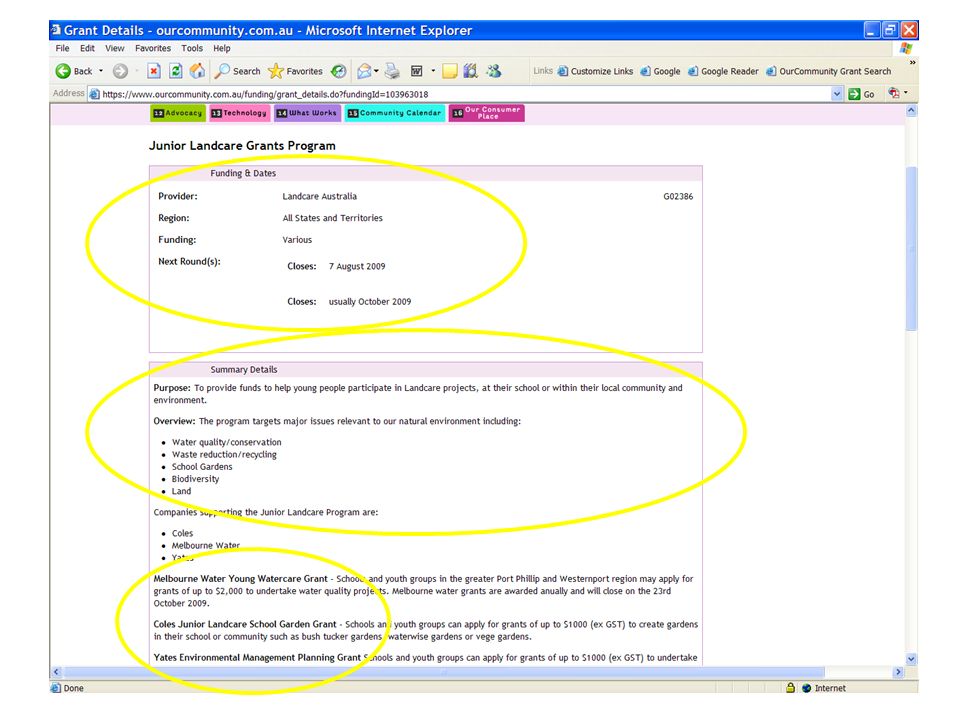Image resolution: width=960 pixels, height=720 pixels.
Task: Open the OurCommunity Grant Search link
Action: pos(829,71)
